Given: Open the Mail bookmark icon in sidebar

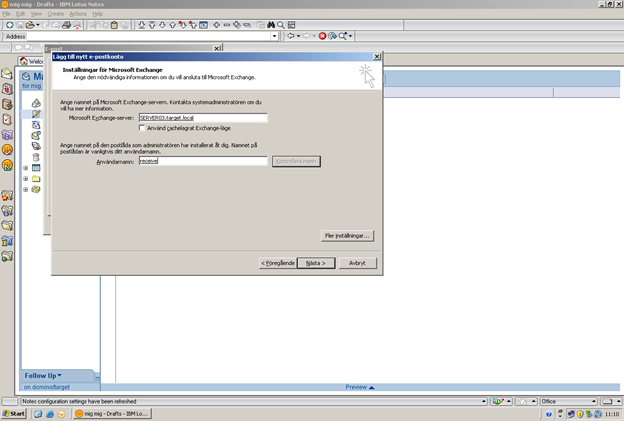Looking at the screenshot, I should click(x=7, y=74).
